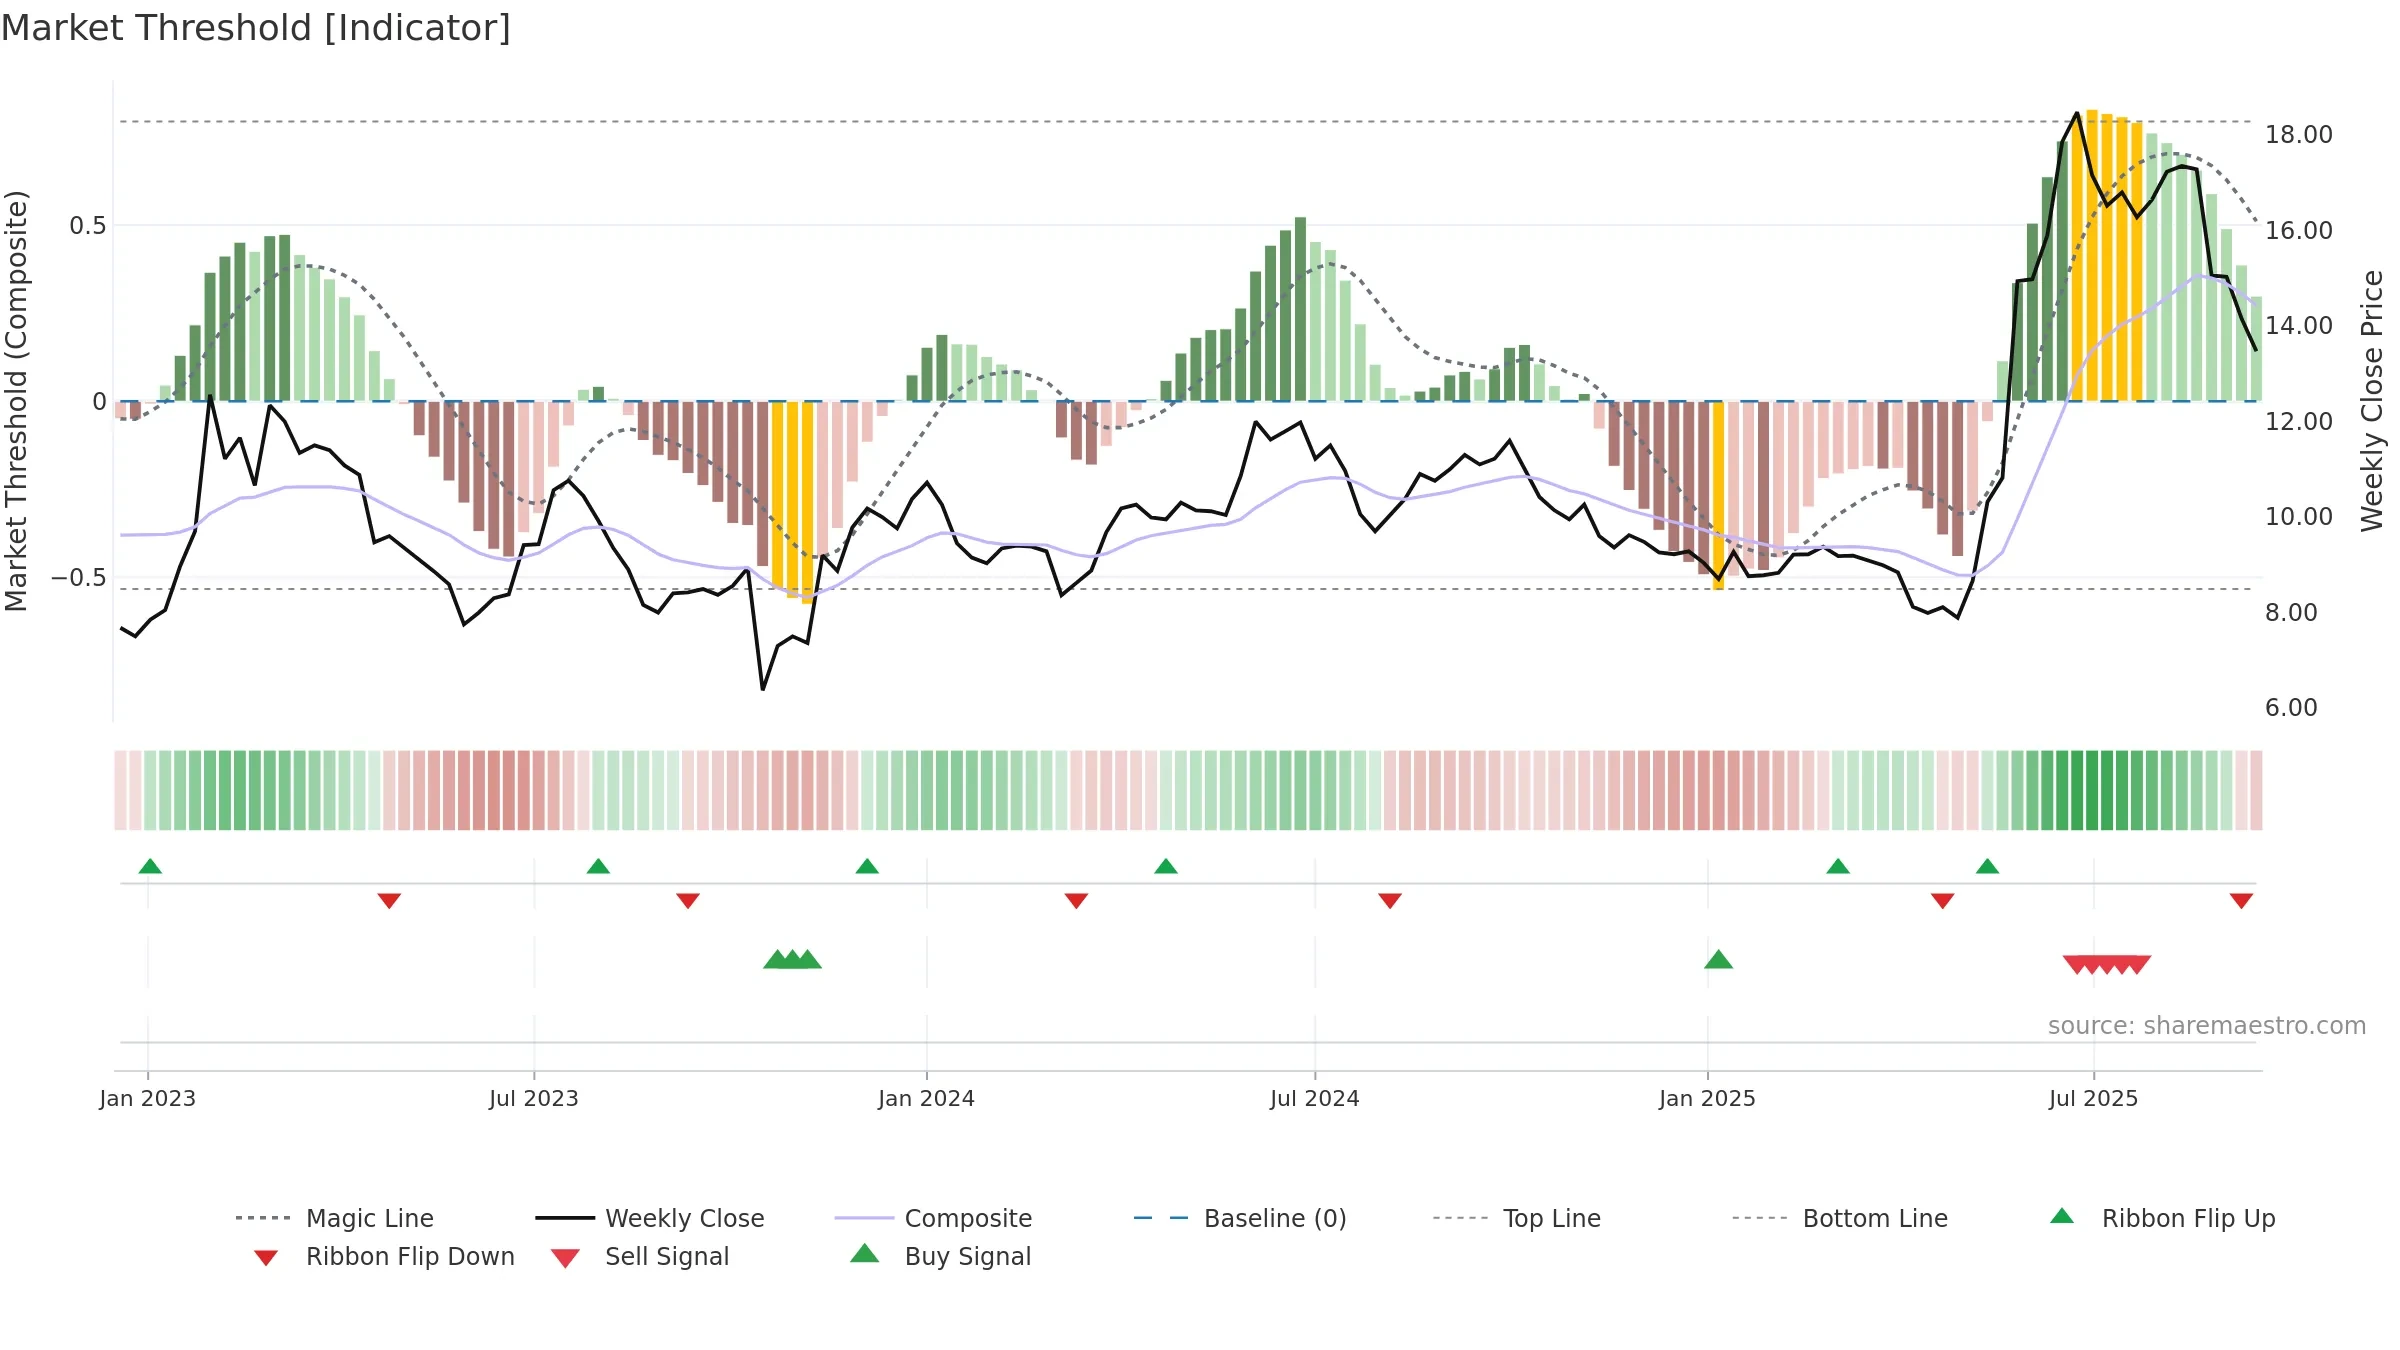This screenshot has width=2400, height=1350.
Task: Click the ribbon flip up marker near Mar 2025
Action: coord(1838,866)
